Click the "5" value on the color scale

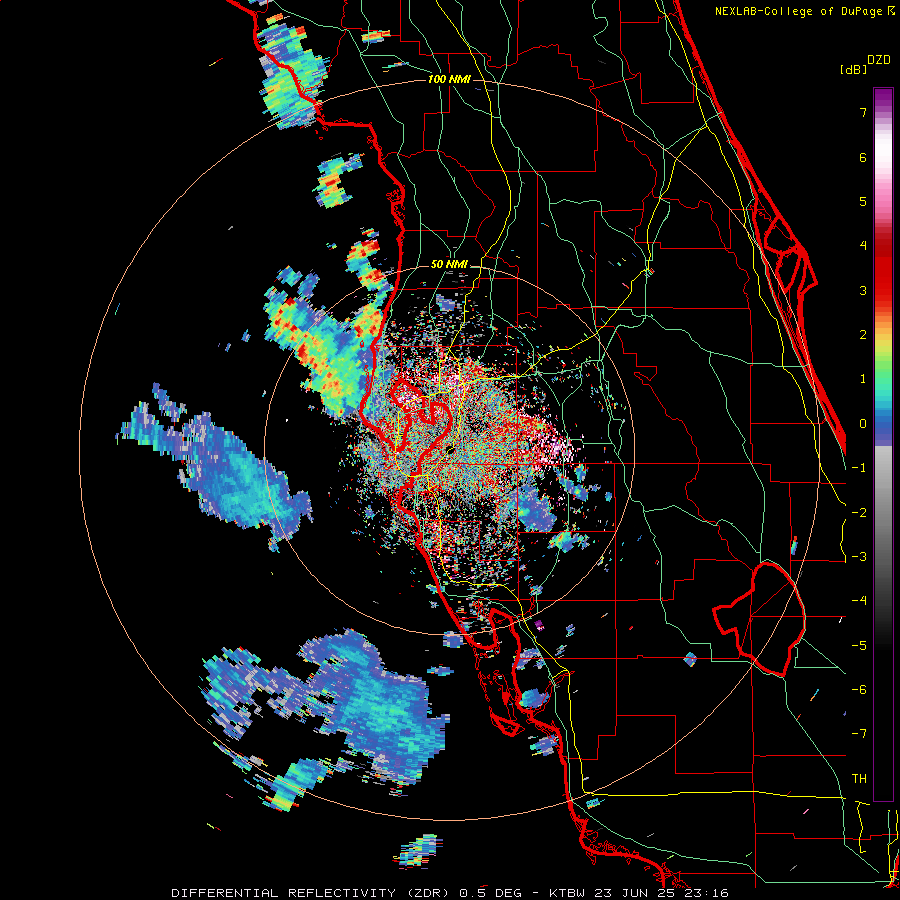click(863, 201)
